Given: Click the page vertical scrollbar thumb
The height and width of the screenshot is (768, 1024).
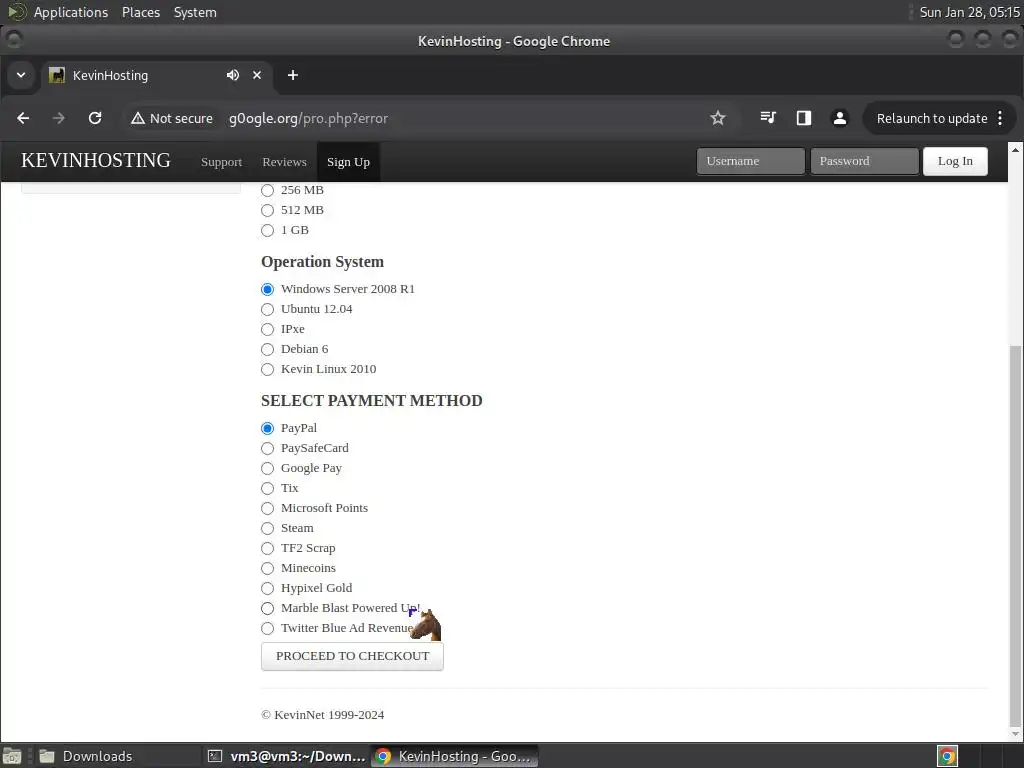Looking at the screenshot, I should point(1015,536).
